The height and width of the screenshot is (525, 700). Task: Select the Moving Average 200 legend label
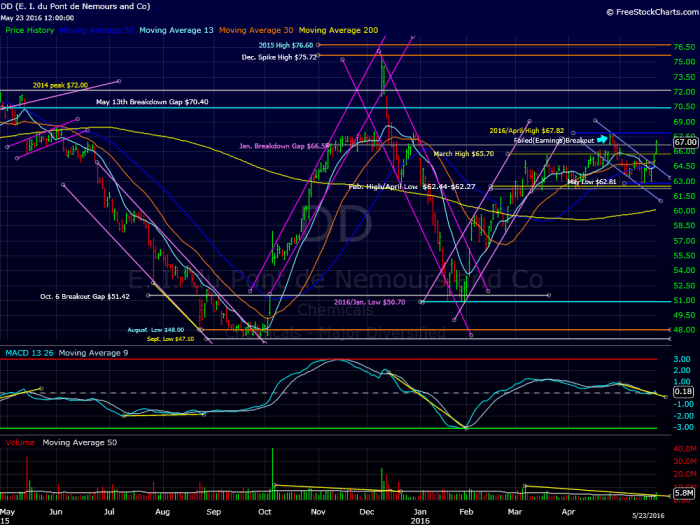point(338,30)
